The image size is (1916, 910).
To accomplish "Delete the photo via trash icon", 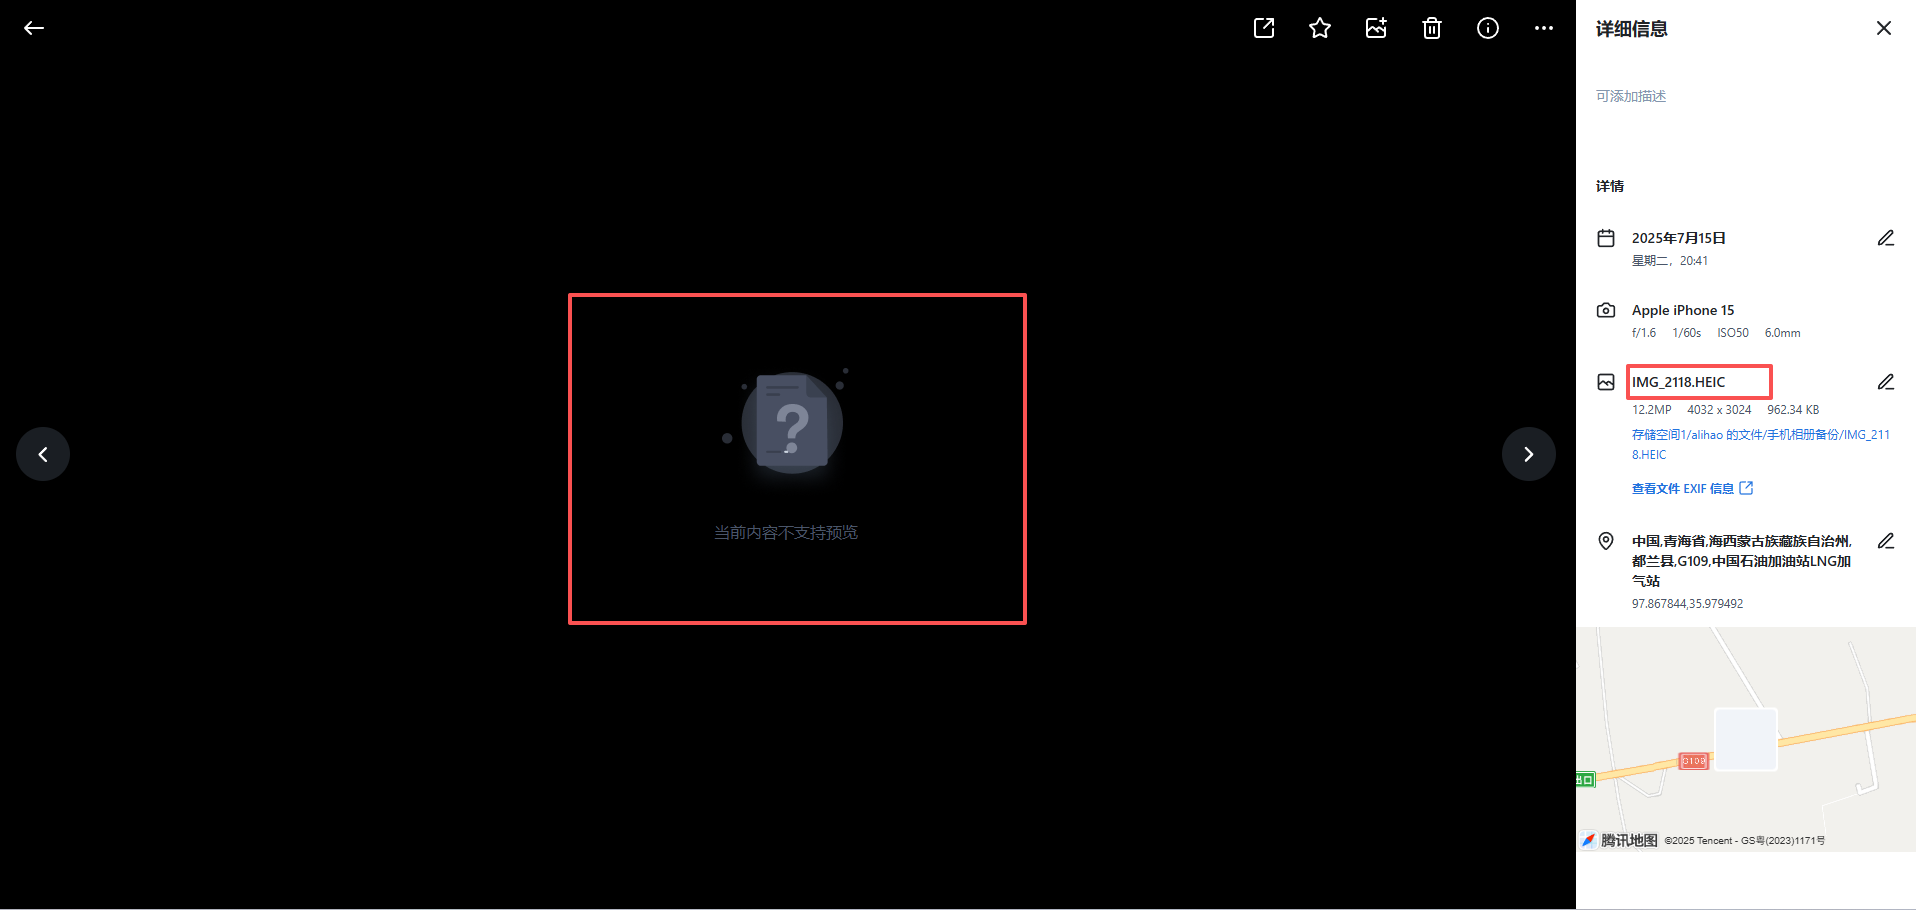I will click(1431, 28).
